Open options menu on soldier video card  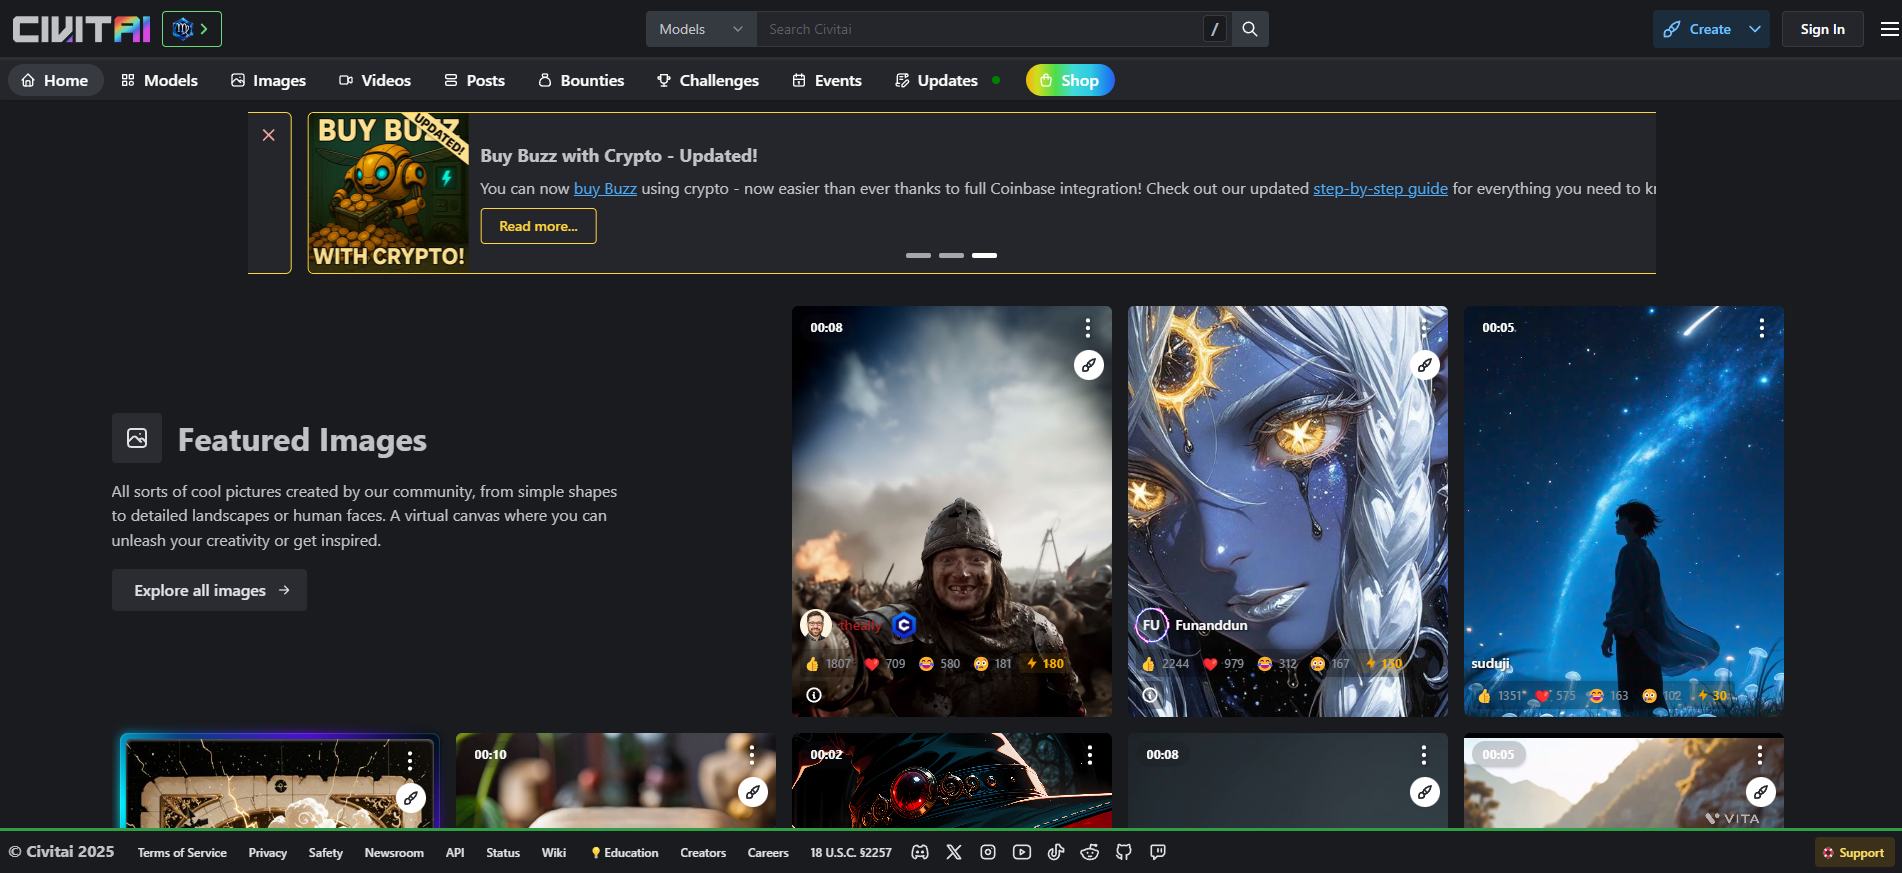(1088, 328)
